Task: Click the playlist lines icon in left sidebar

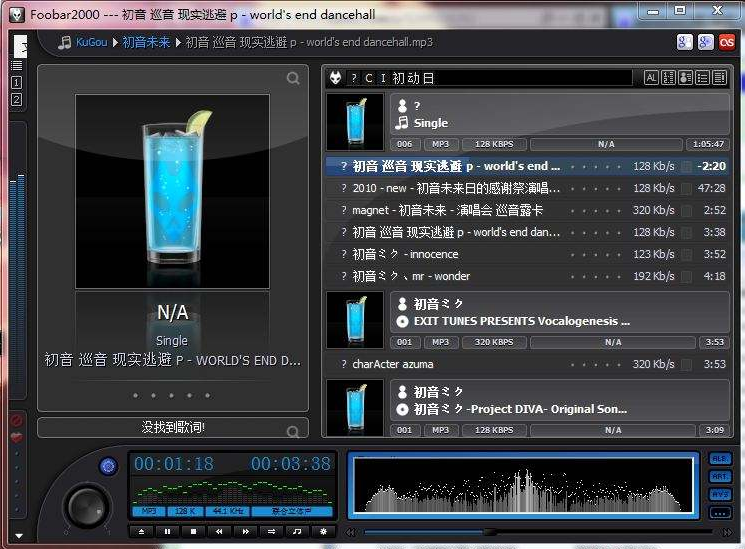Action: click(x=17, y=66)
